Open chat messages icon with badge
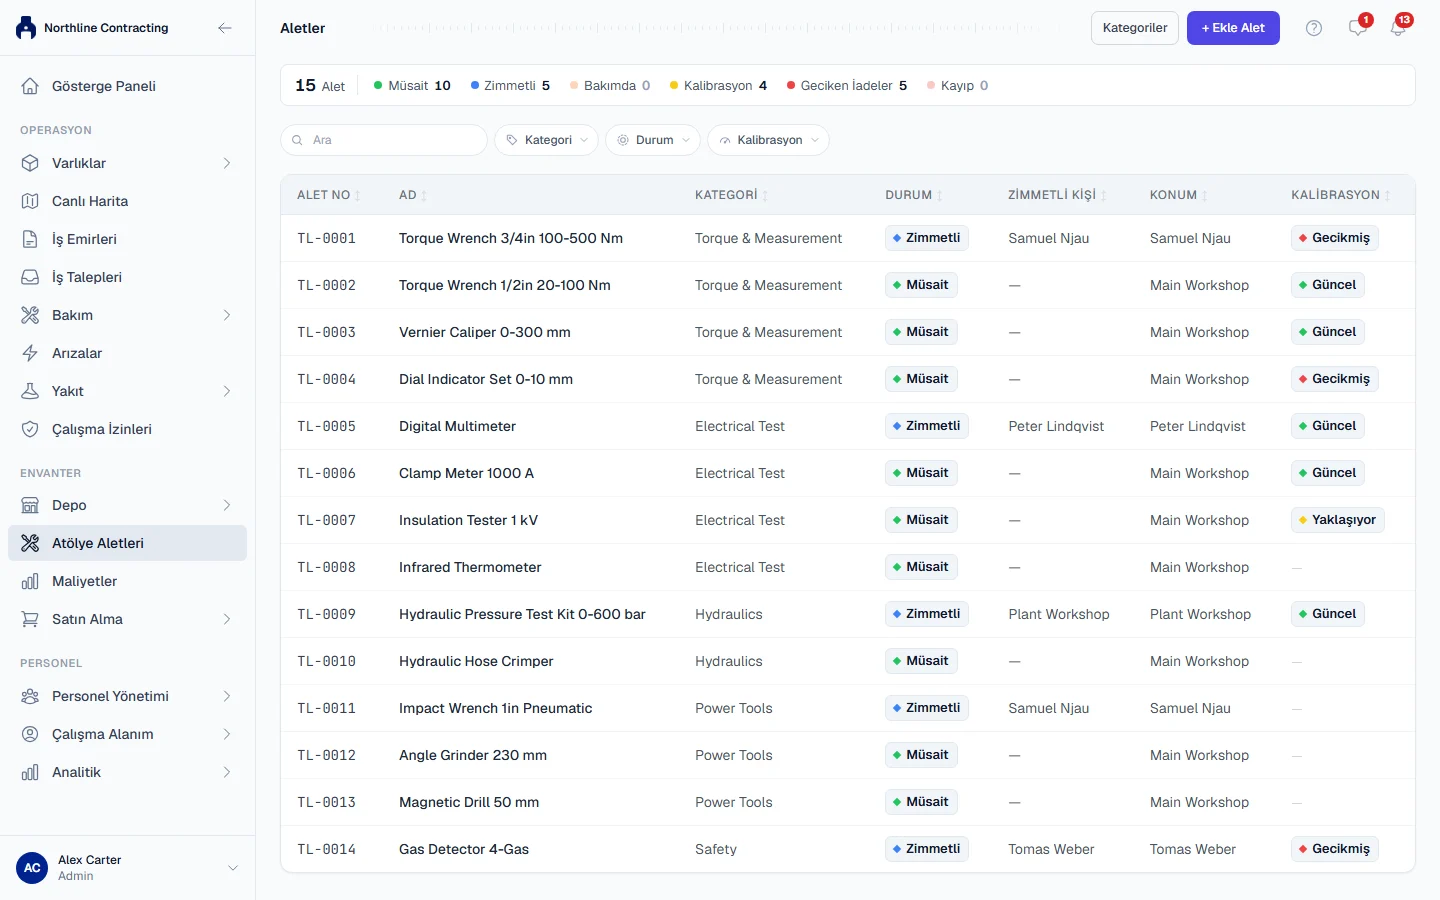1440x900 pixels. pos(1357,28)
